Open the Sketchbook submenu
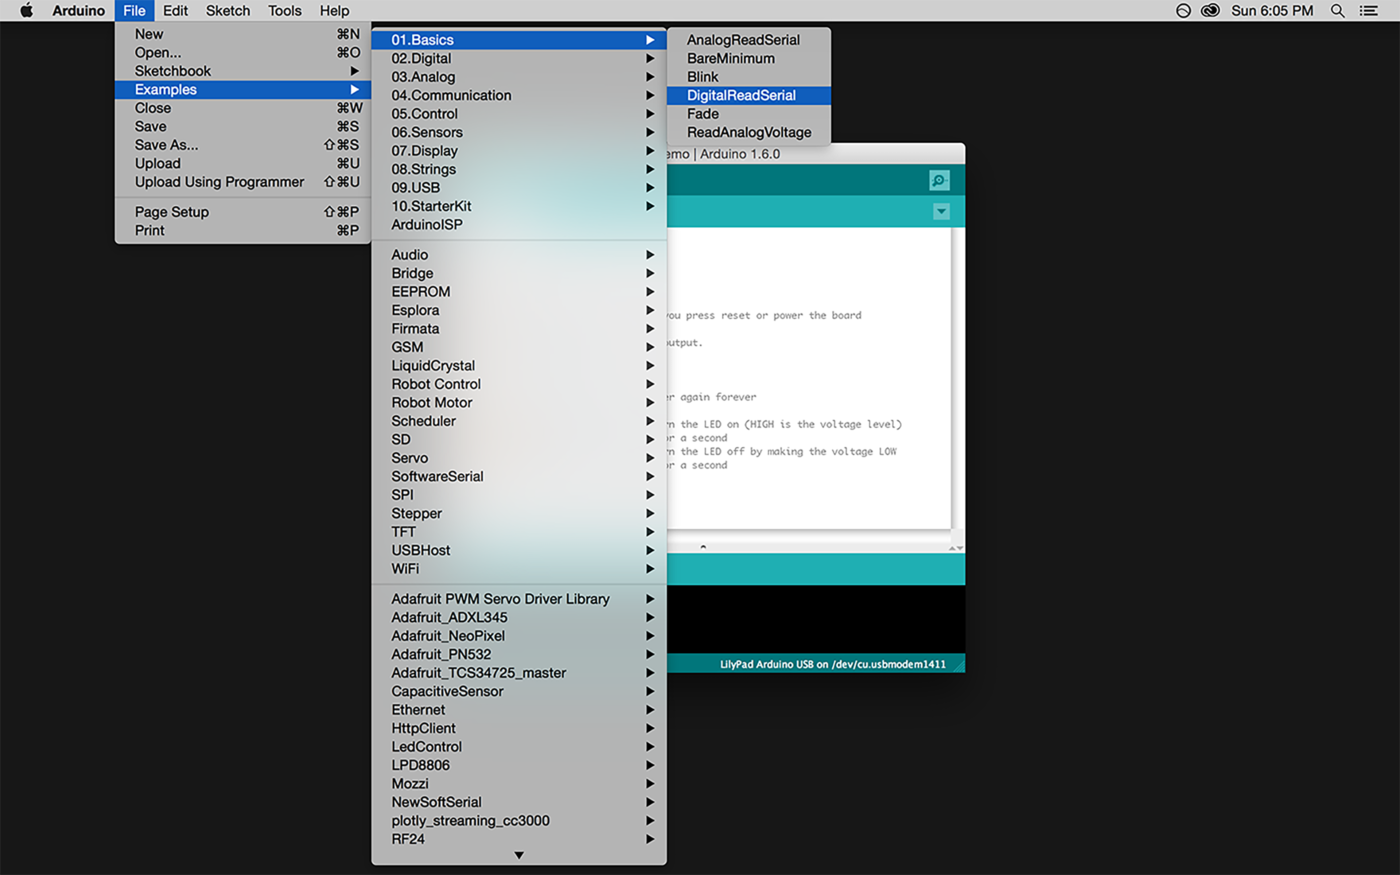This screenshot has height=875, width=1400. [243, 71]
